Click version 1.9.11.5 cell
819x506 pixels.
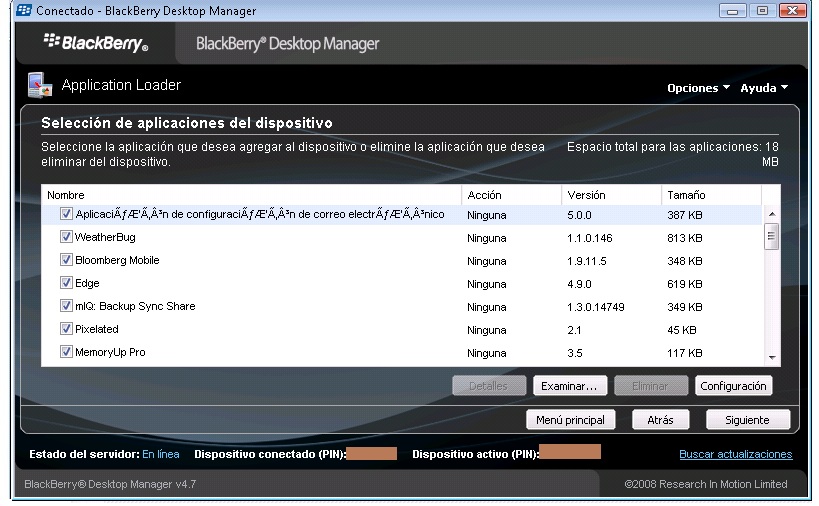pyautogui.click(x=587, y=261)
